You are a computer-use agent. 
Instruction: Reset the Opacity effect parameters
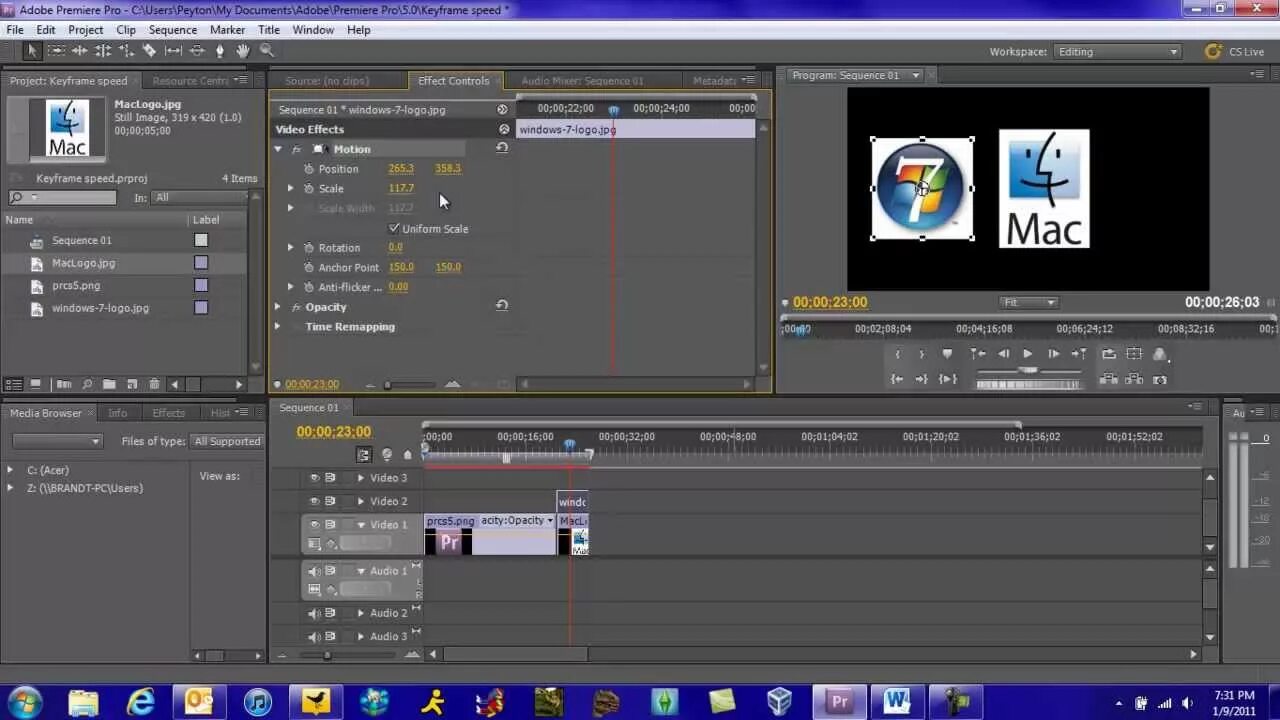[502, 306]
